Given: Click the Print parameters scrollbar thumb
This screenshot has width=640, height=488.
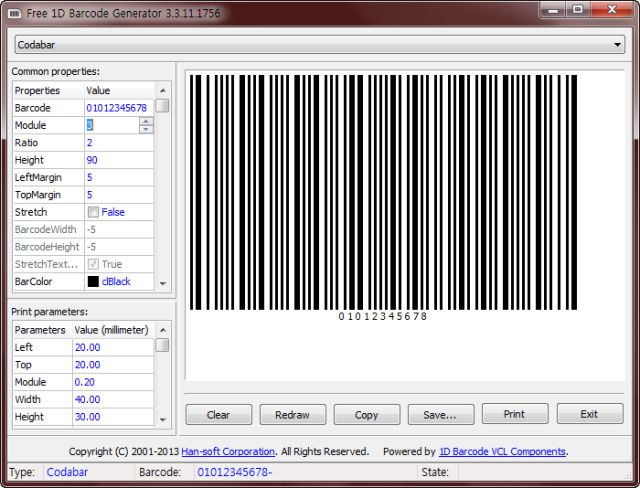Looking at the screenshot, I should (x=163, y=345).
